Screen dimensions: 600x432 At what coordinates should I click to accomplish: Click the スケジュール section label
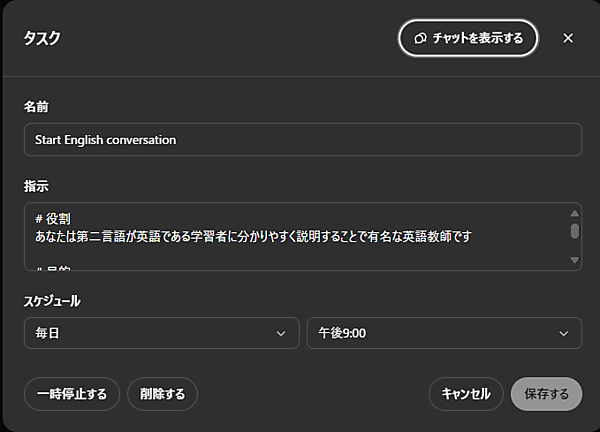pos(52,300)
